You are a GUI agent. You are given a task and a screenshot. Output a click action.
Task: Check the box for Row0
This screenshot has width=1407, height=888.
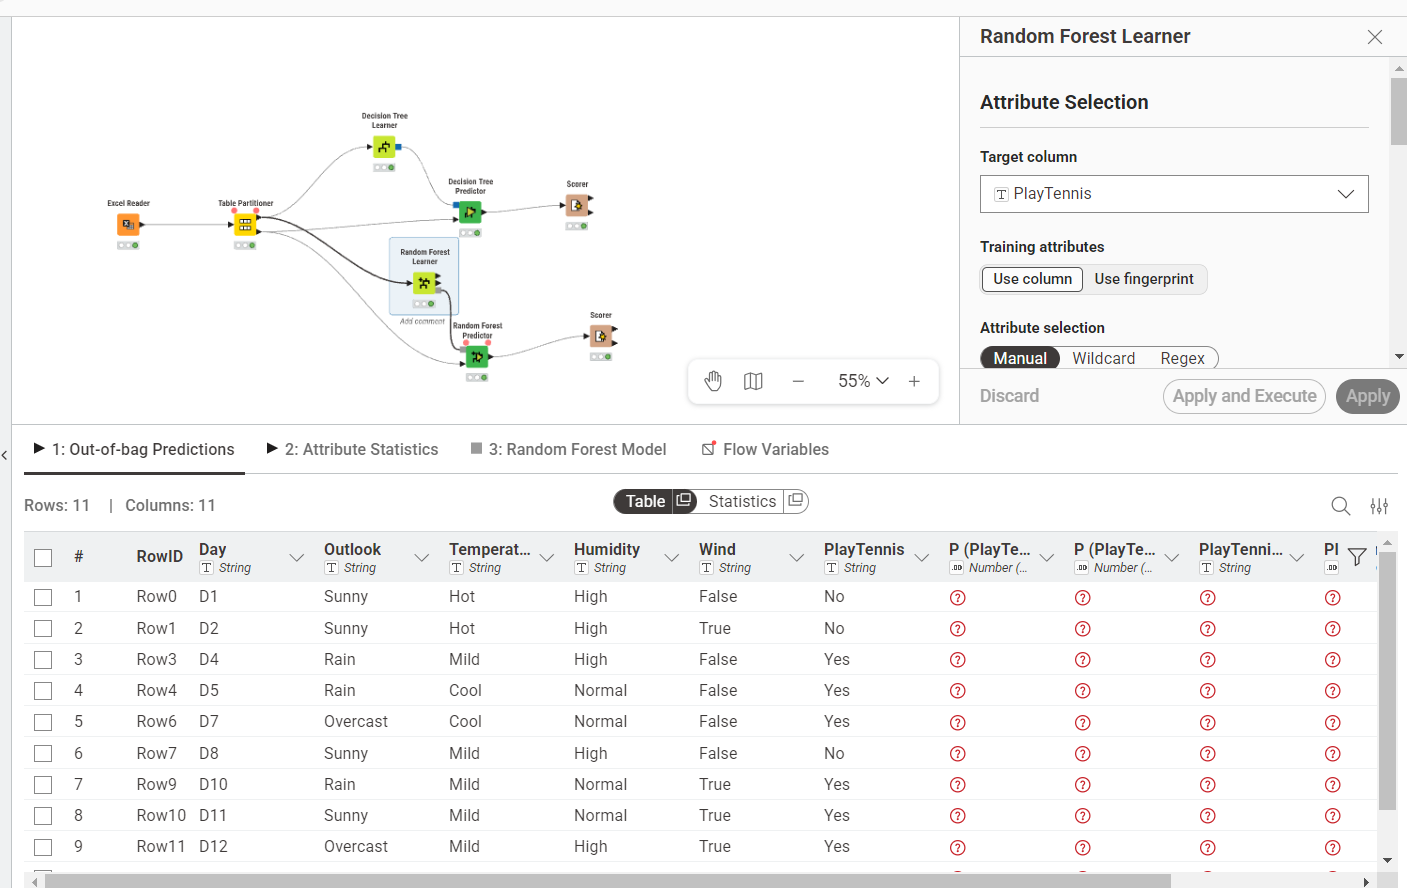tap(43, 597)
